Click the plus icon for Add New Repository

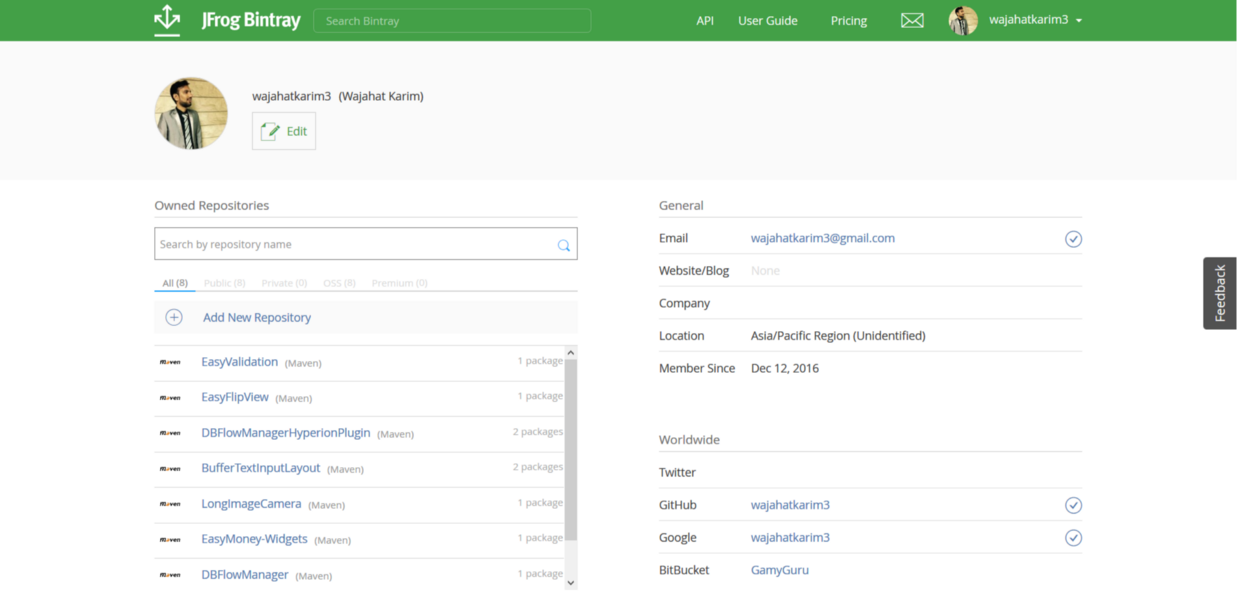coord(174,317)
